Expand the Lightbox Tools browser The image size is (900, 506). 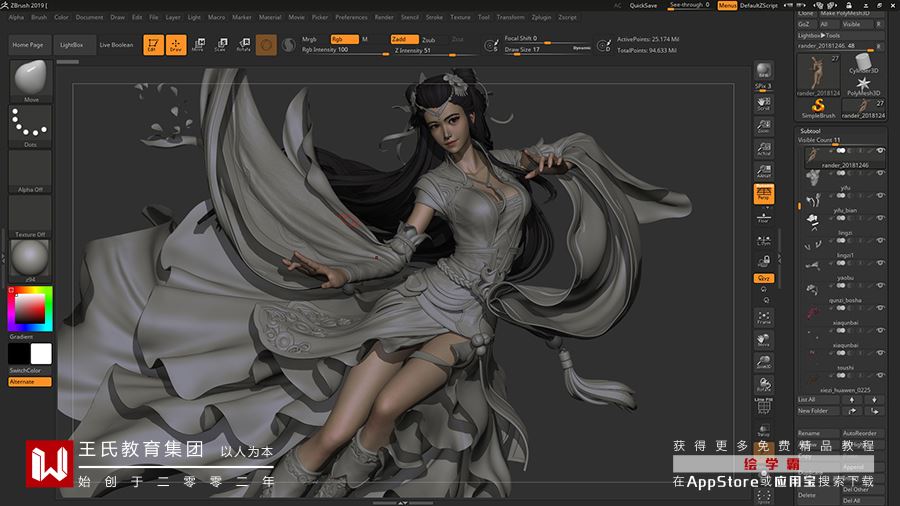821,35
